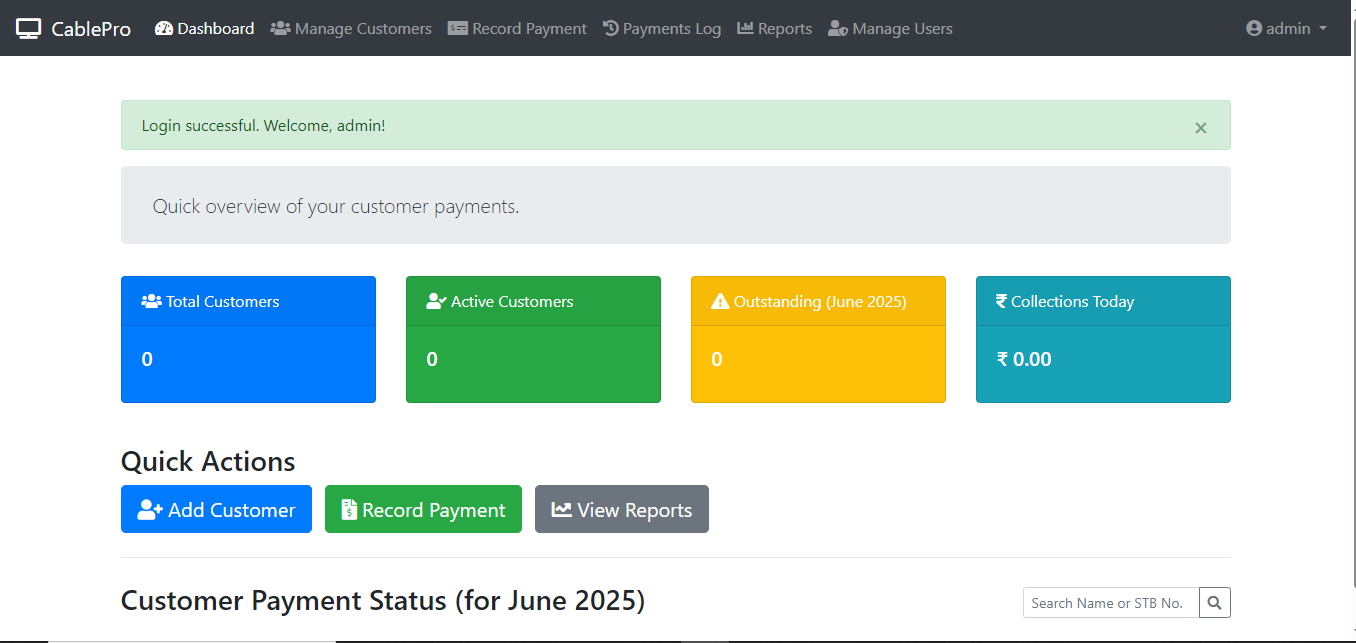The width and height of the screenshot is (1356, 643).
Task: Click the Collections Today card header
Action: click(1103, 301)
